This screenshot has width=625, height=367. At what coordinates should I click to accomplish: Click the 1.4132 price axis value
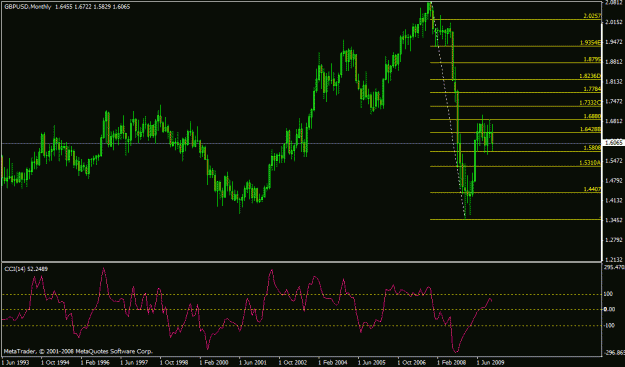[x=614, y=200]
